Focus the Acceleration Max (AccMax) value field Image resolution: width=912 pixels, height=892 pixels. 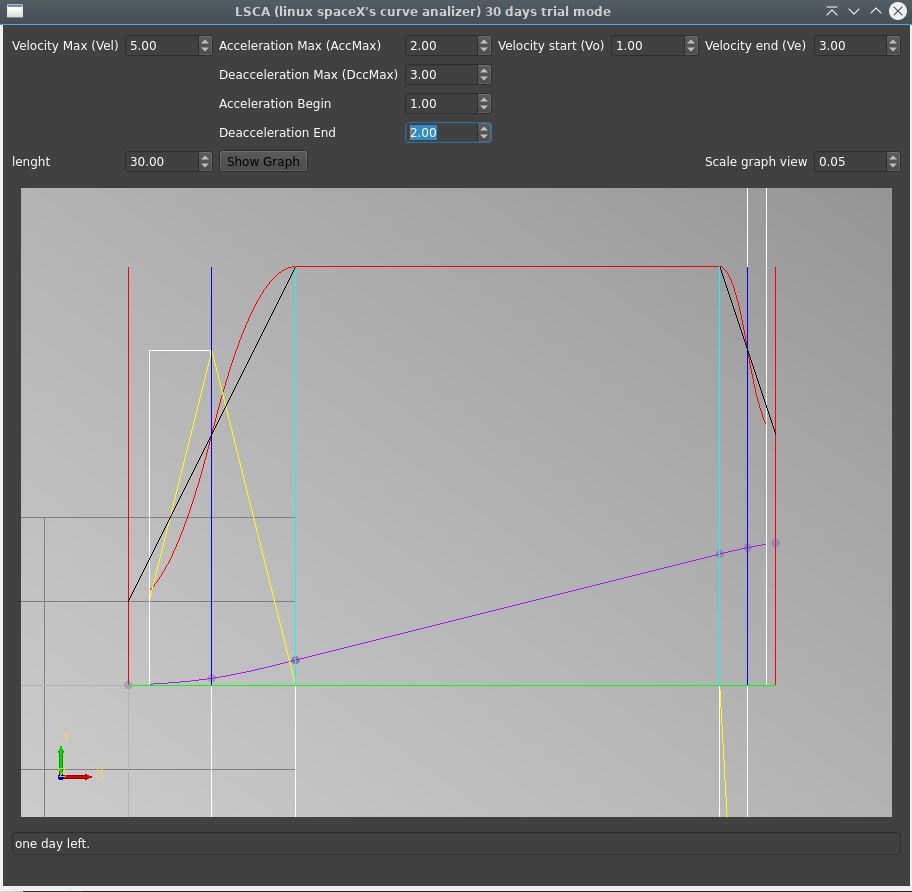(x=441, y=45)
